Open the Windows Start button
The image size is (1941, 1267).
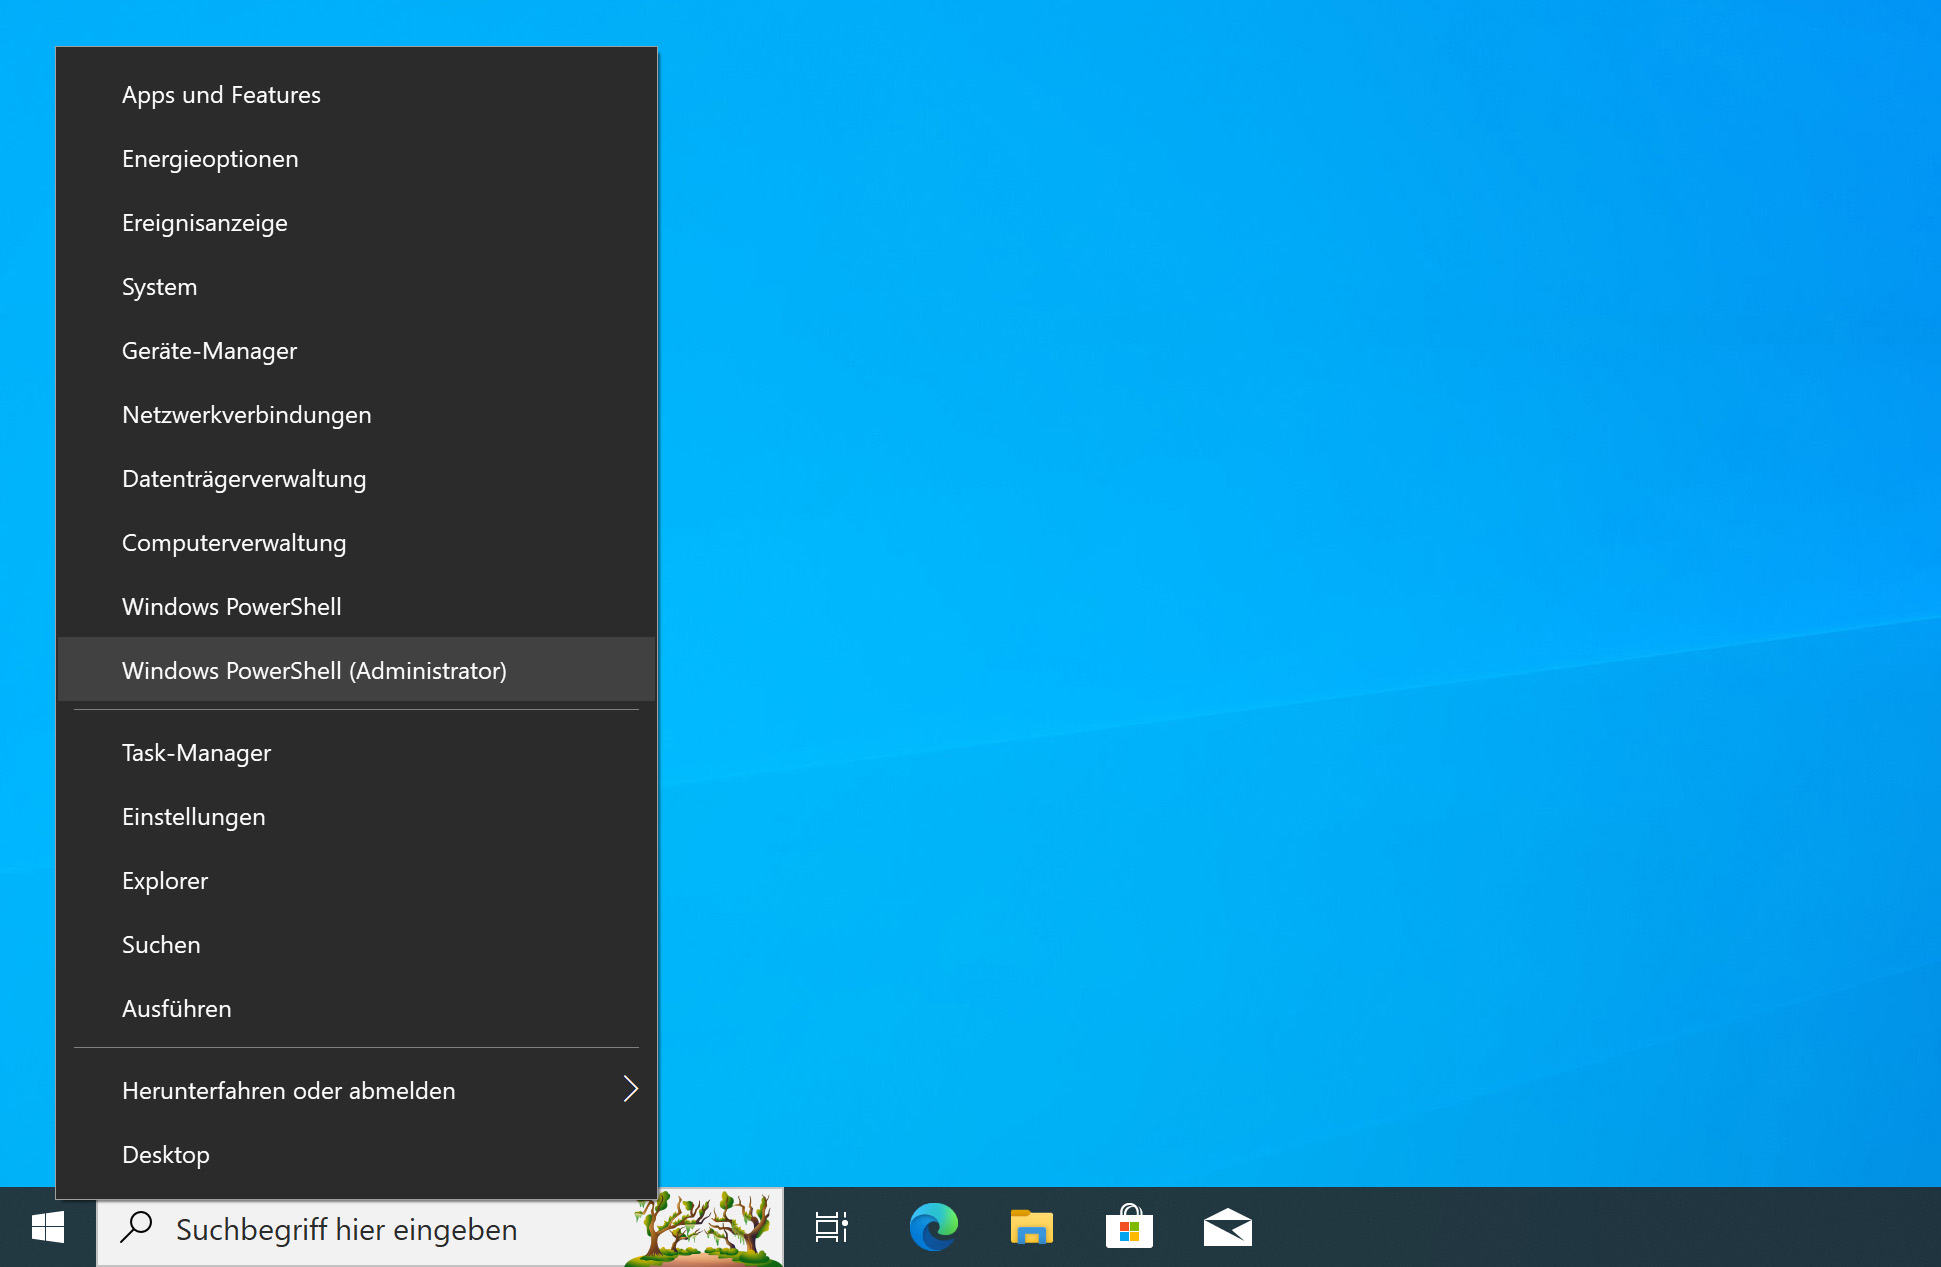48,1227
